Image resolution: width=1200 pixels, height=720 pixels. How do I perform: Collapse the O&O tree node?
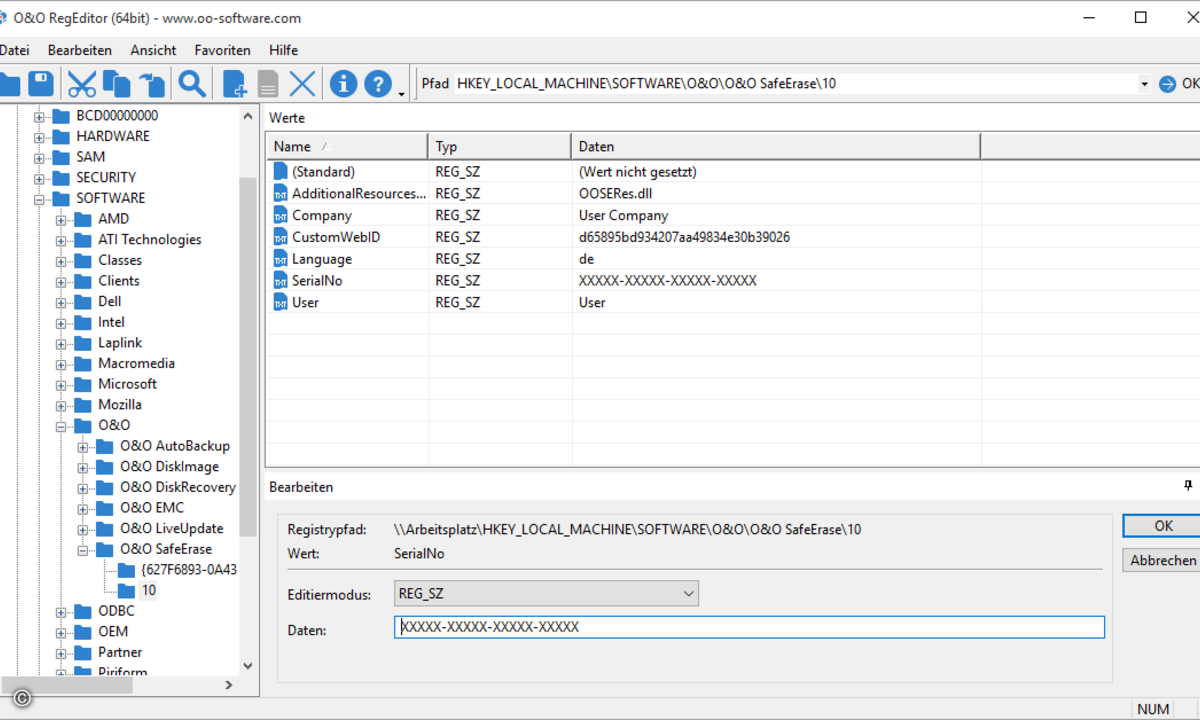pyautogui.click(x=61, y=426)
